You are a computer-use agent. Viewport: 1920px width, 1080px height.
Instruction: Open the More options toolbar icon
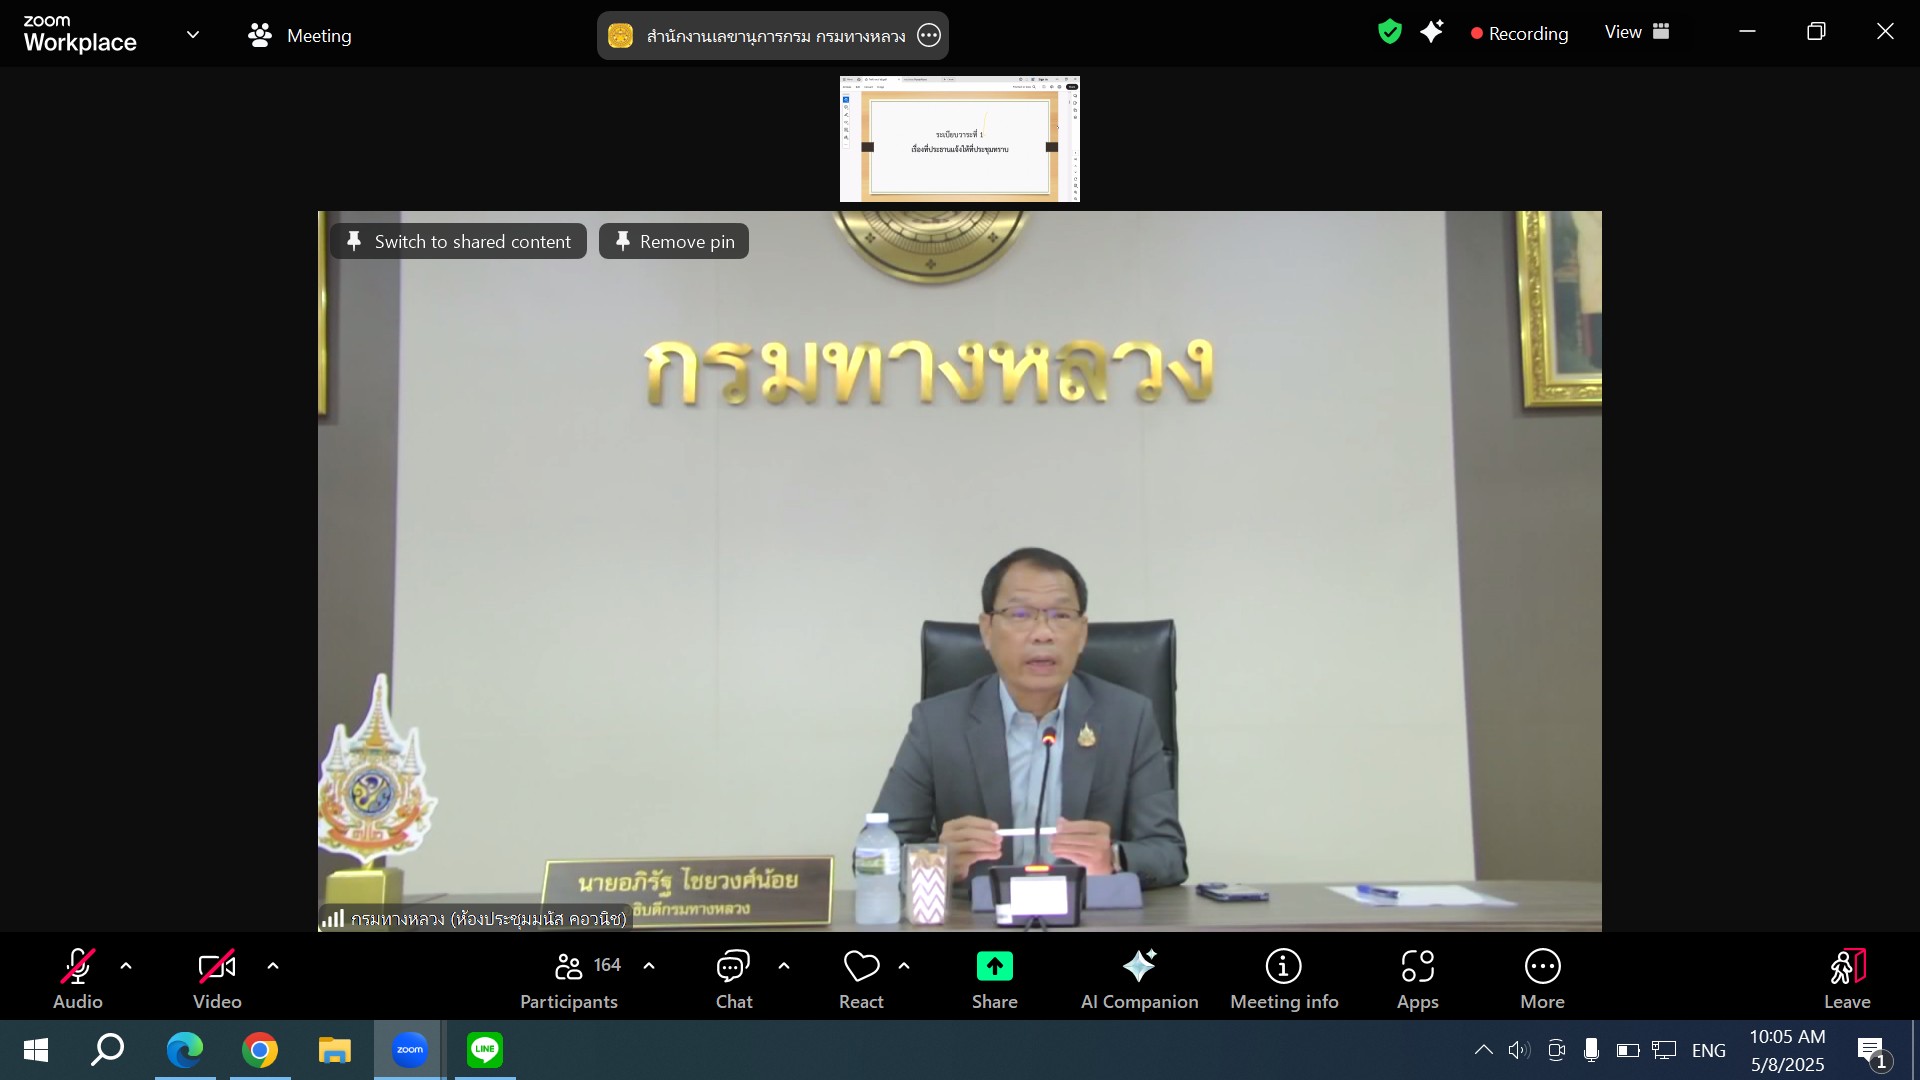[1542, 967]
